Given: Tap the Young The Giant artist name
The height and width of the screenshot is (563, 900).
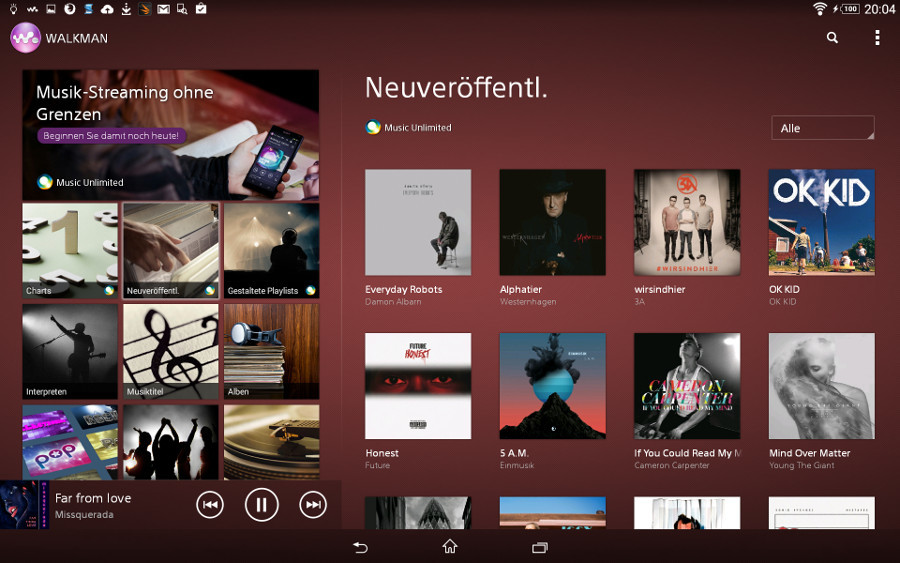Looking at the screenshot, I should tap(802, 465).
